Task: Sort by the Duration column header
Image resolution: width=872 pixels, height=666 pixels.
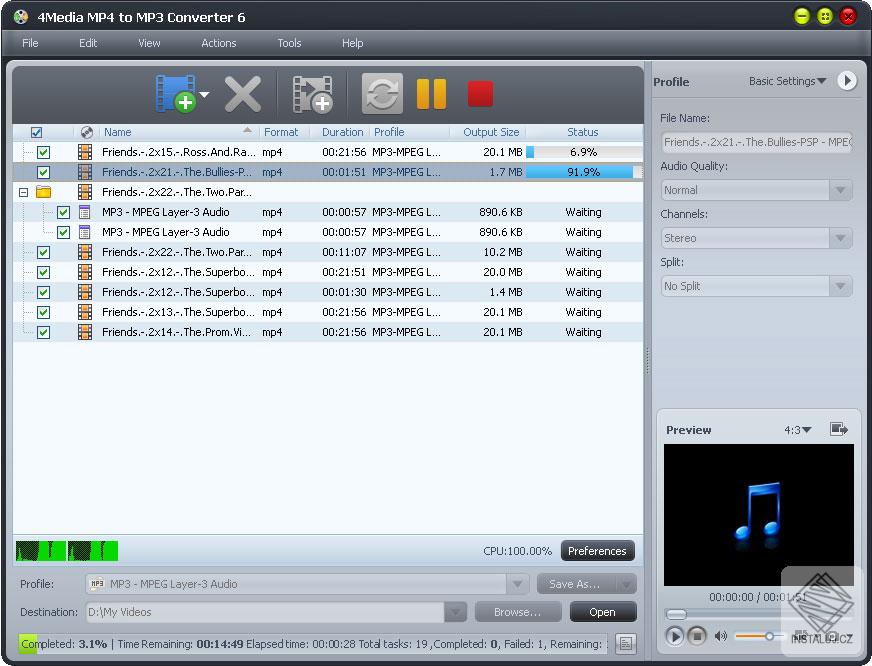Action: point(342,132)
